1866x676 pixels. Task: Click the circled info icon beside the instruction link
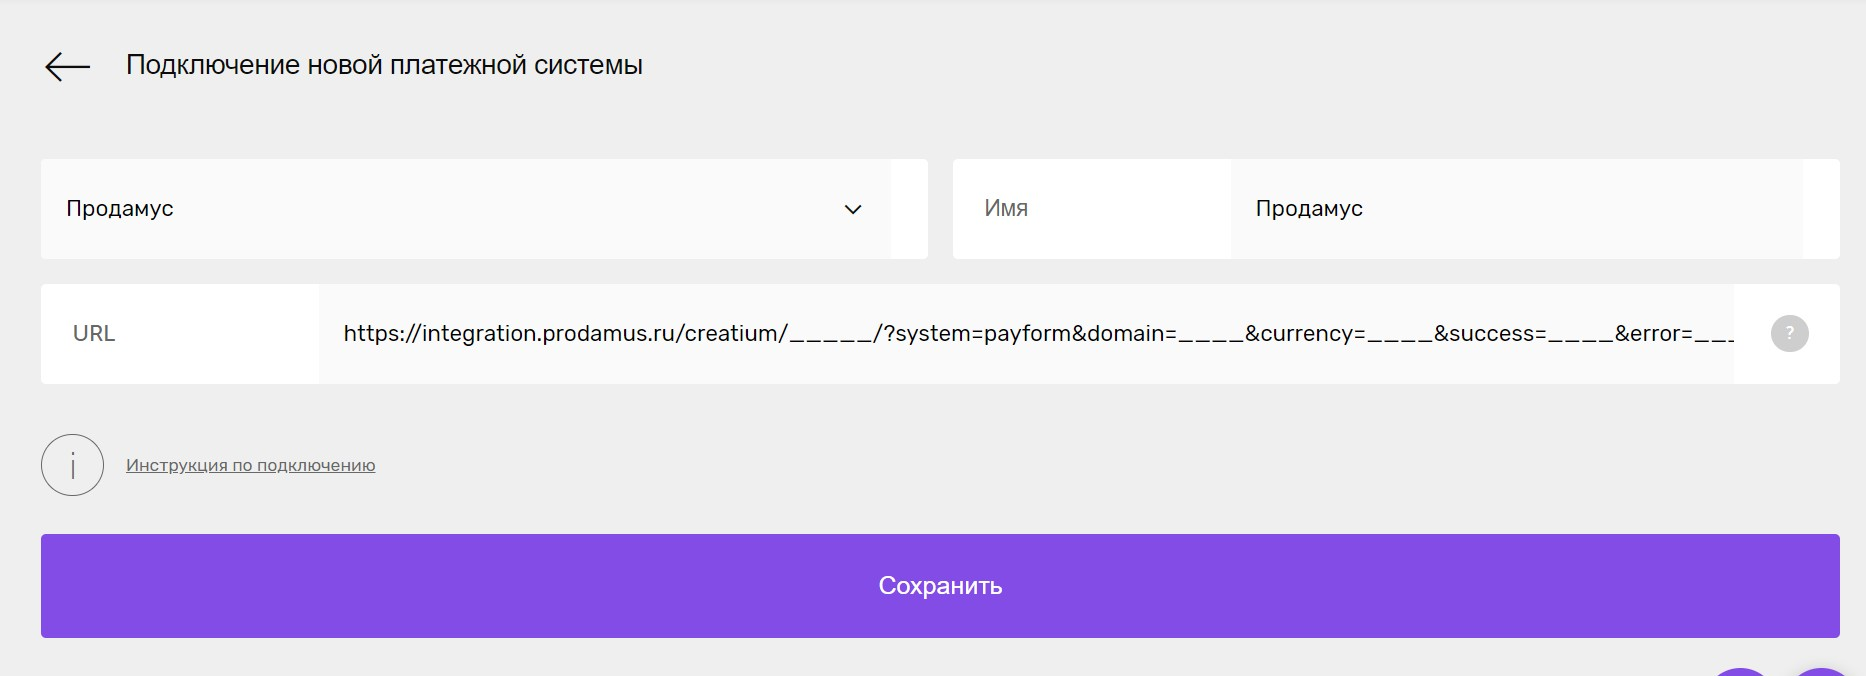(x=72, y=465)
